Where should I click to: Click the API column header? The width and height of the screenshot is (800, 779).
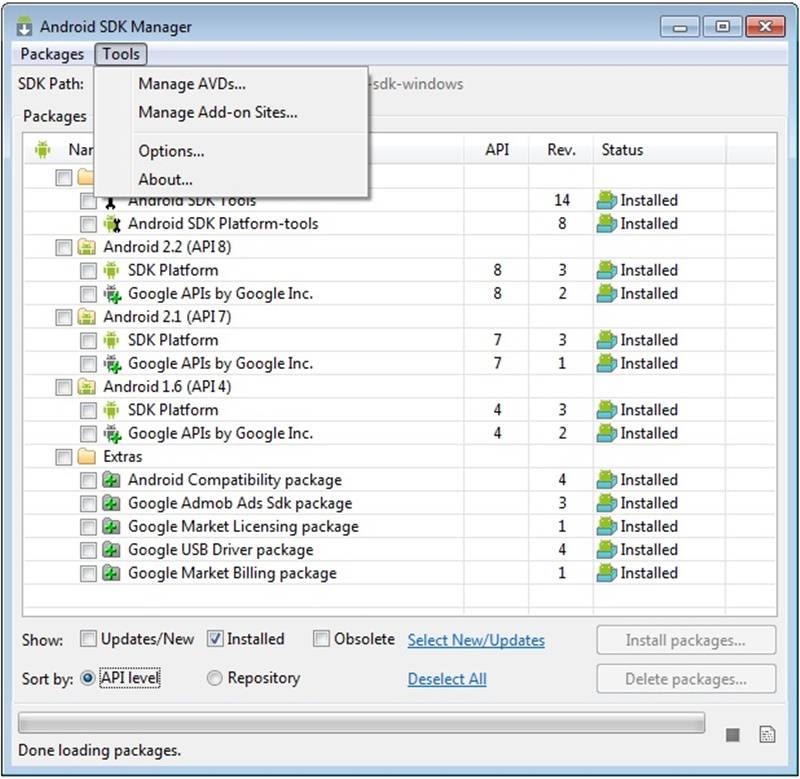point(497,150)
